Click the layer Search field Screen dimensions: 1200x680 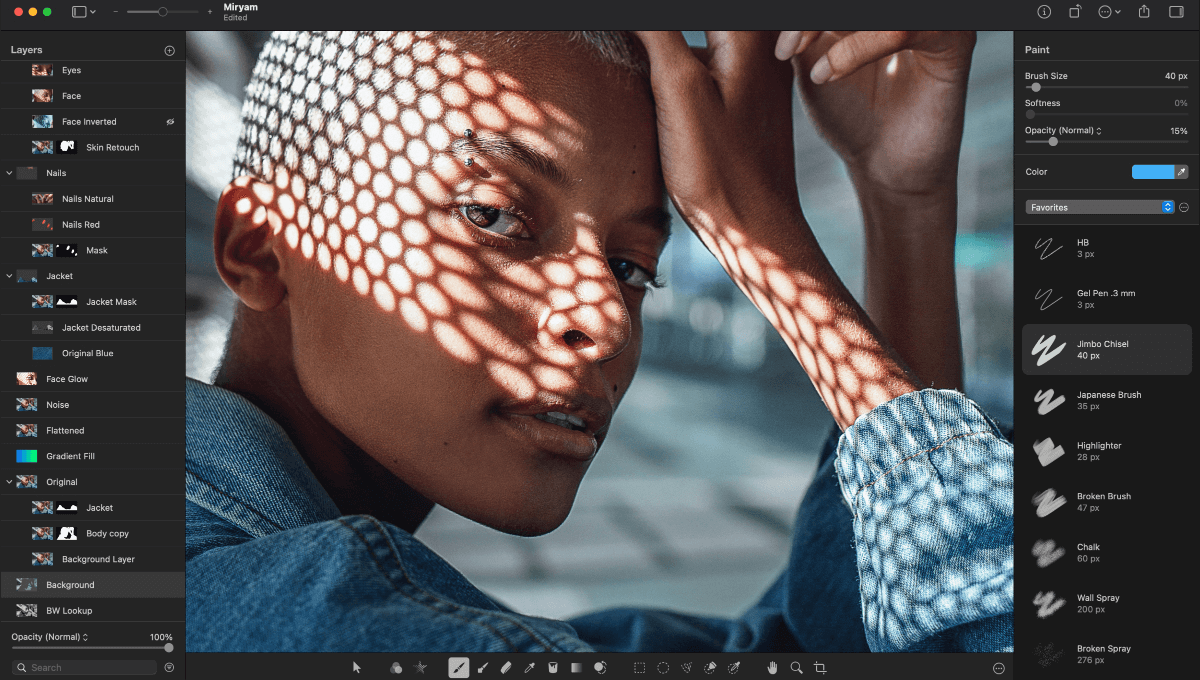pos(85,667)
